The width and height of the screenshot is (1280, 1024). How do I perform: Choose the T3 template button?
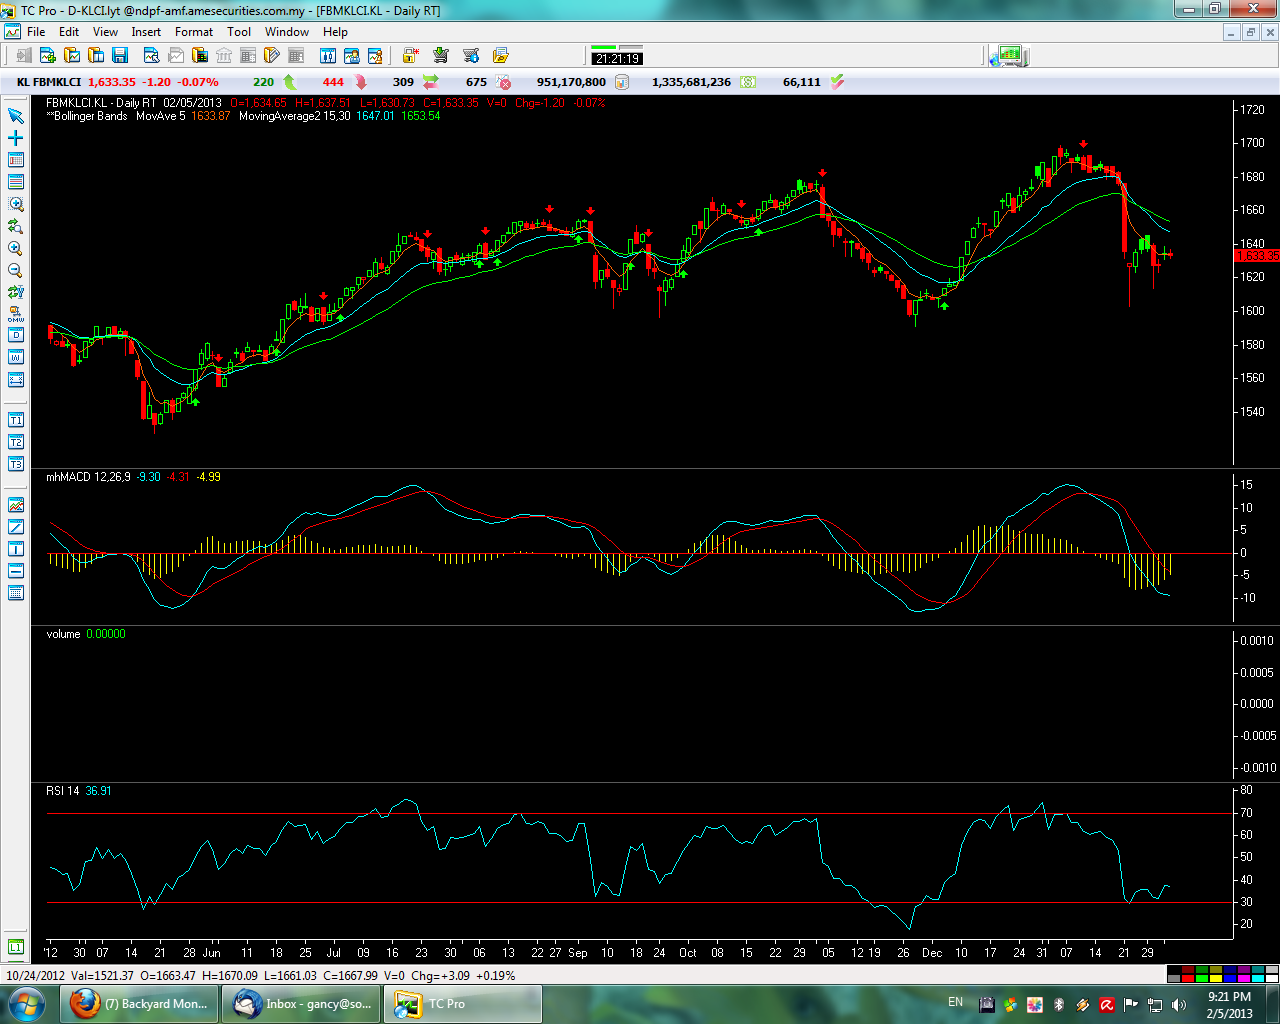pyautogui.click(x=15, y=464)
